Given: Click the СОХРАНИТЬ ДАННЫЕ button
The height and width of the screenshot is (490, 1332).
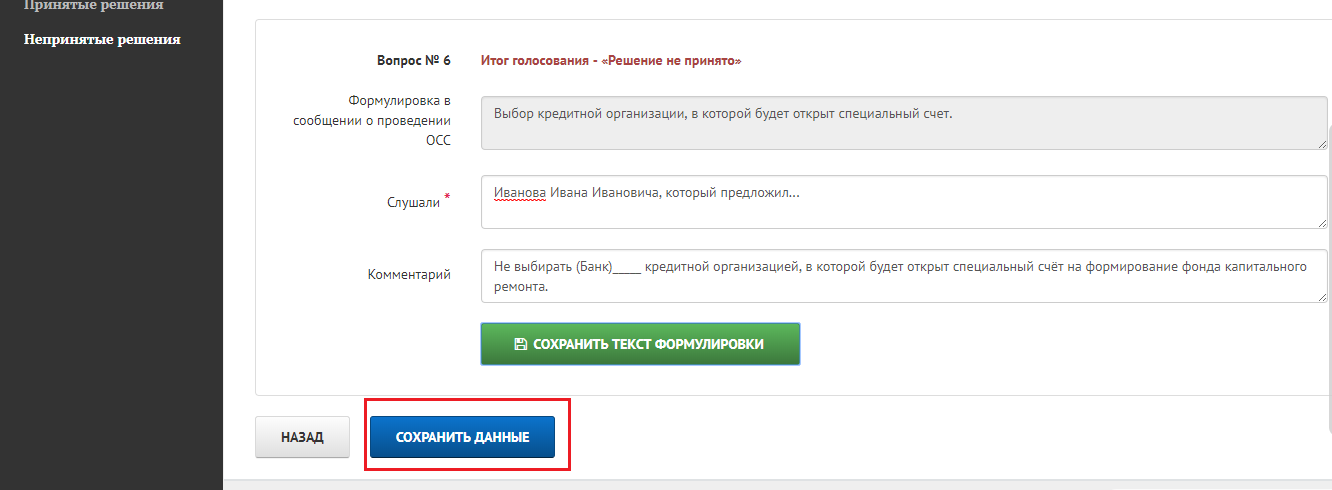Looking at the screenshot, I should point(462,438).
